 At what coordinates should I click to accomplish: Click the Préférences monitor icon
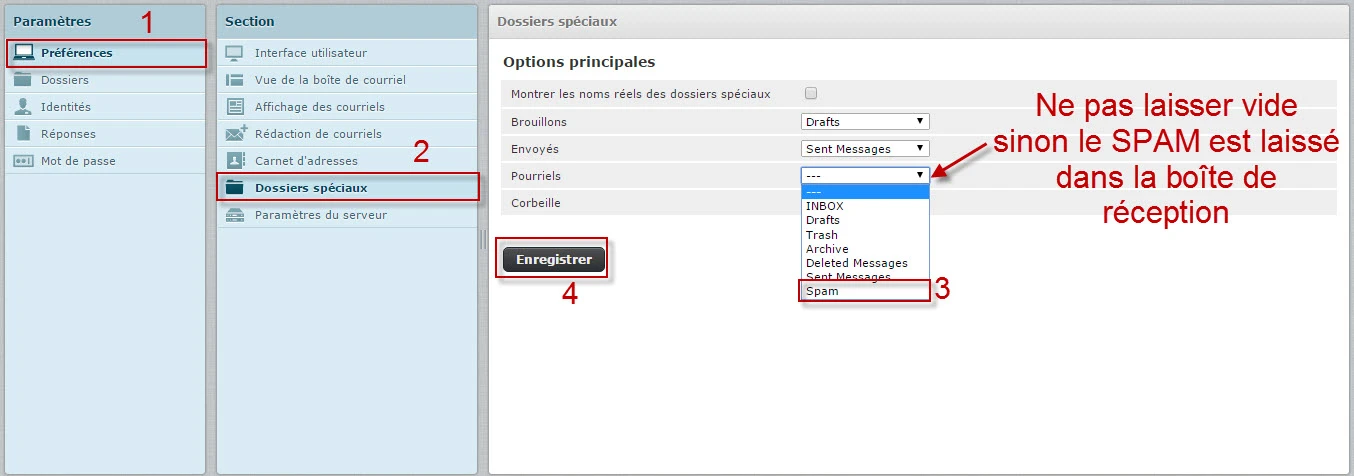pyautogui.click(x=24, y=53)
